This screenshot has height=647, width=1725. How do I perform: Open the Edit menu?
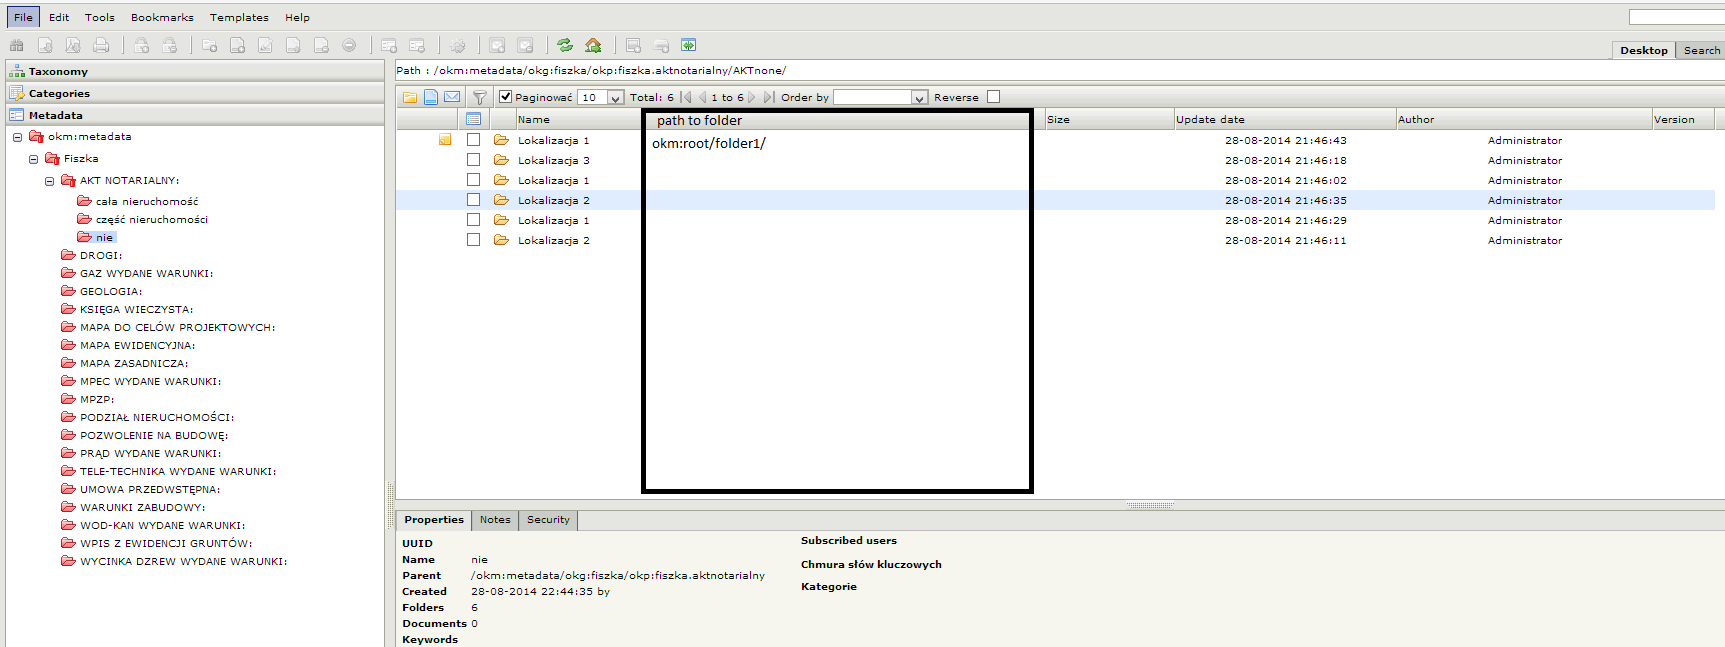click(x=59, y=17)
